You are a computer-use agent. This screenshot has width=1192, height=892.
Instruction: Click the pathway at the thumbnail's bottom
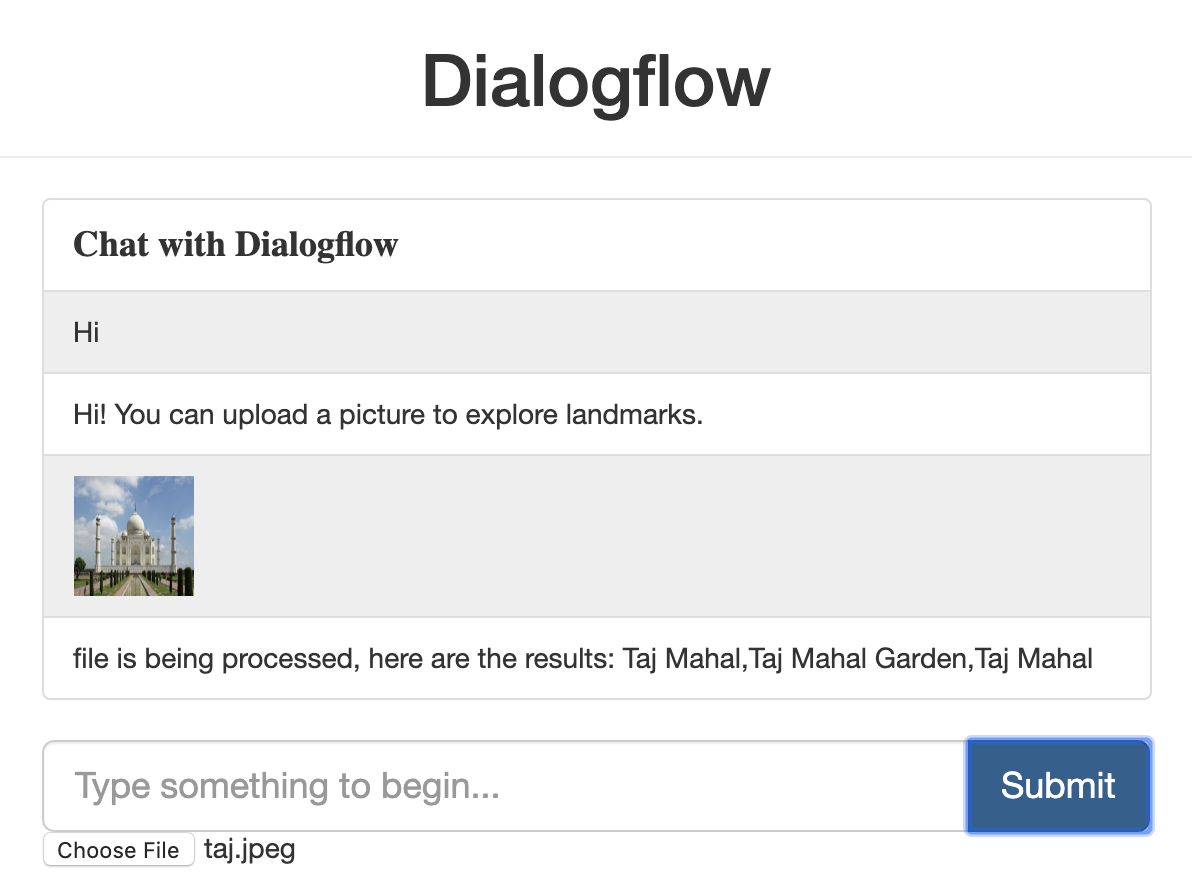(133, 587)
